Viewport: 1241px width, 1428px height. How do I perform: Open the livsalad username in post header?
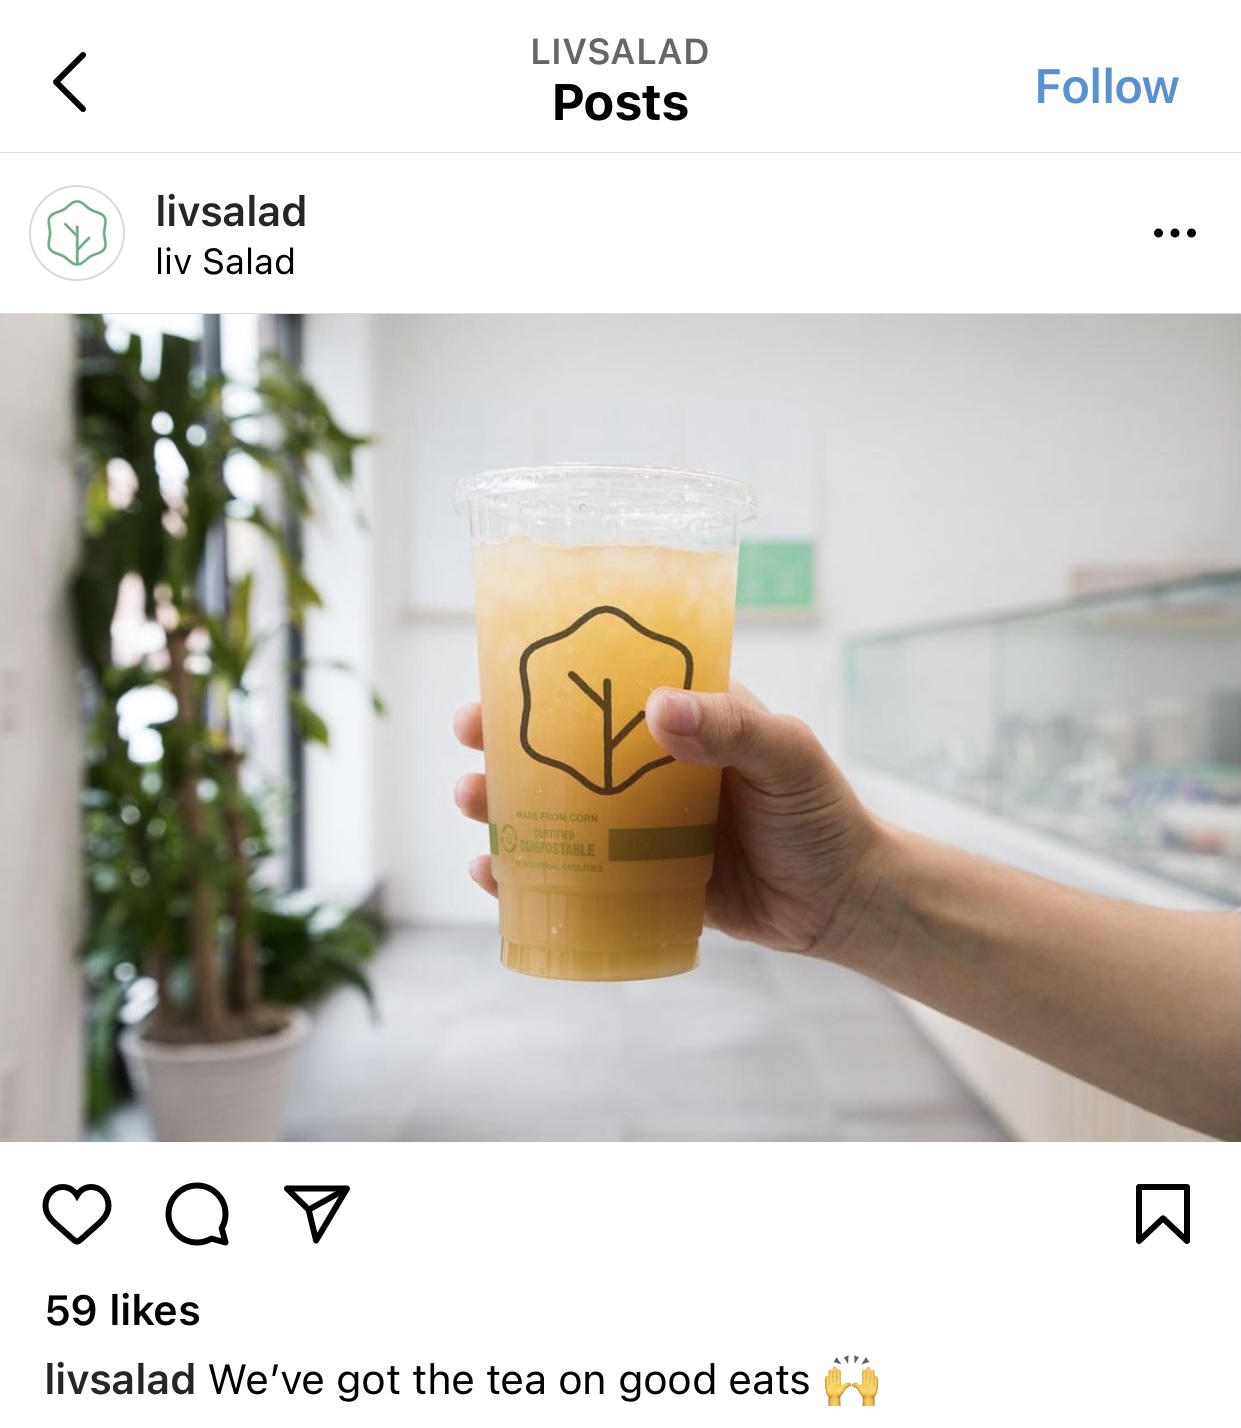[x=231, y=211]
